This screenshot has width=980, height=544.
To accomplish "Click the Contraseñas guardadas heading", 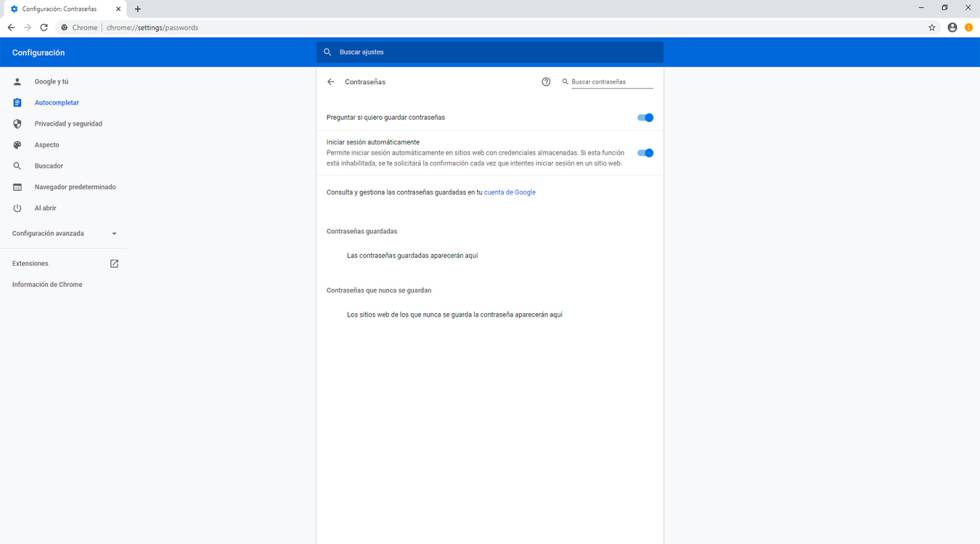I will pos(362,231).
